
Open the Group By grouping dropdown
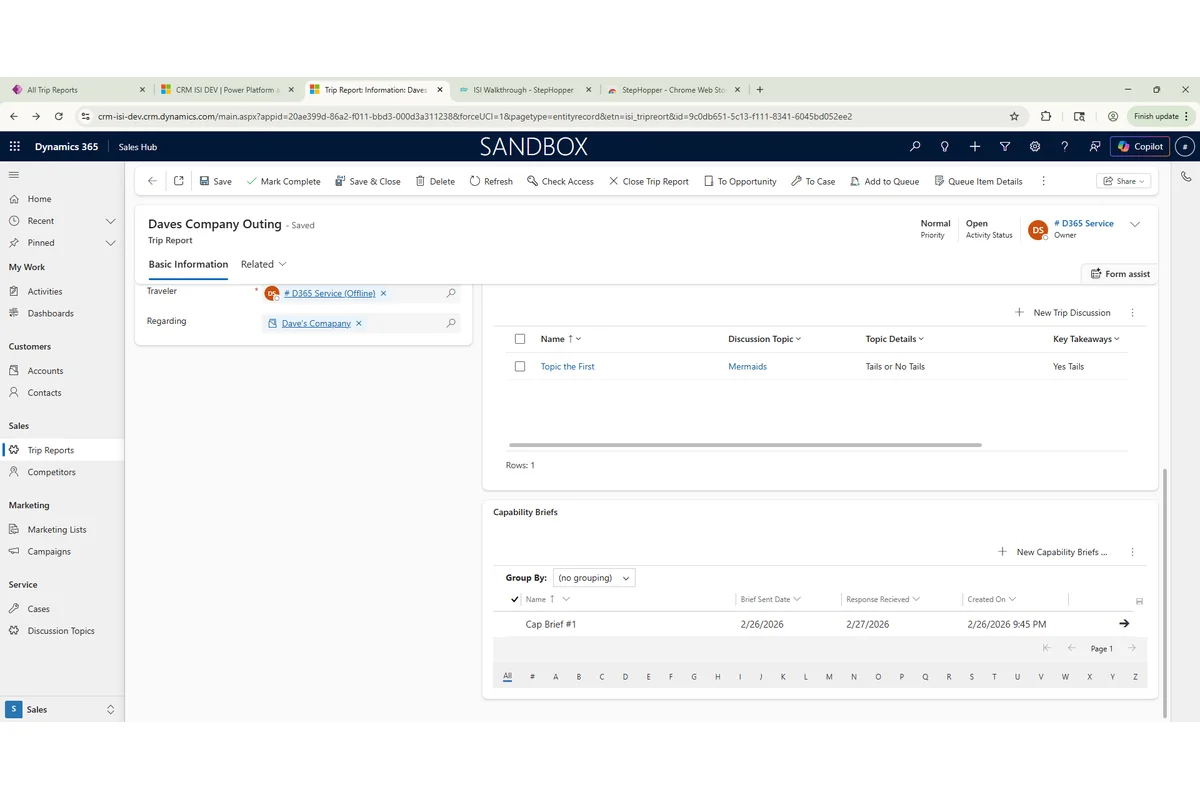(x=593, y=577)
